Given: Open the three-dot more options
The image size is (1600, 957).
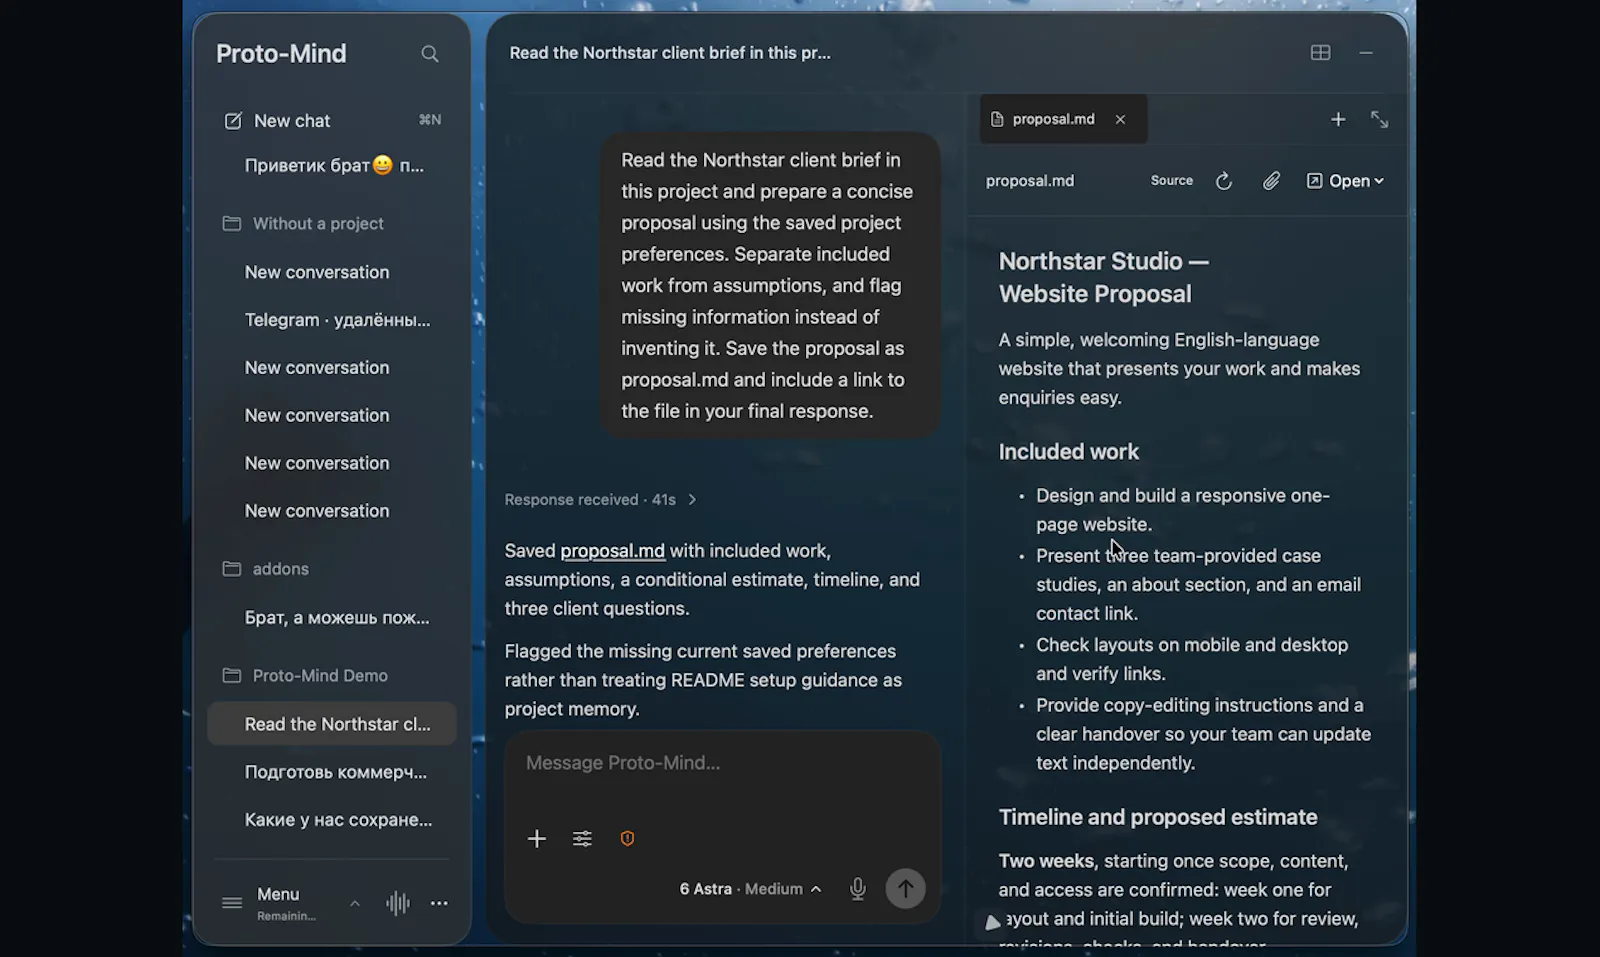Looking at the screenshot, I should [x=439, y=903].
